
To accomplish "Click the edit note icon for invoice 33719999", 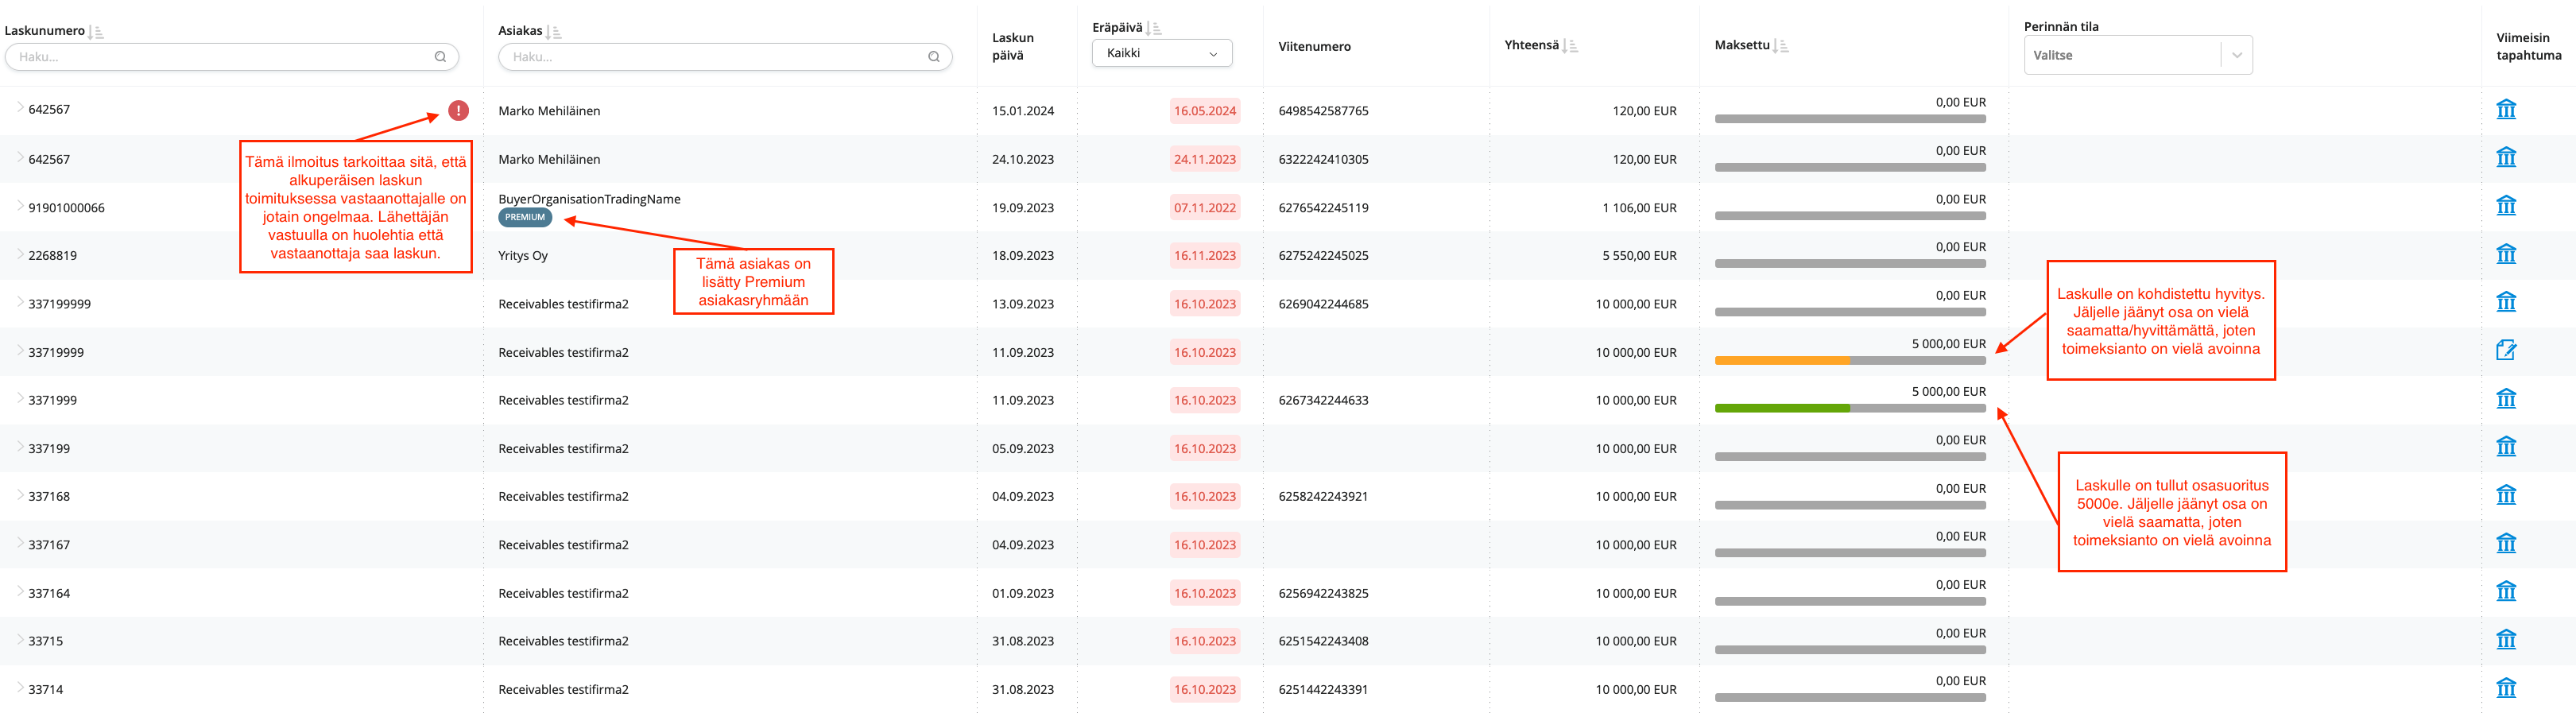I will point(2505,351).
